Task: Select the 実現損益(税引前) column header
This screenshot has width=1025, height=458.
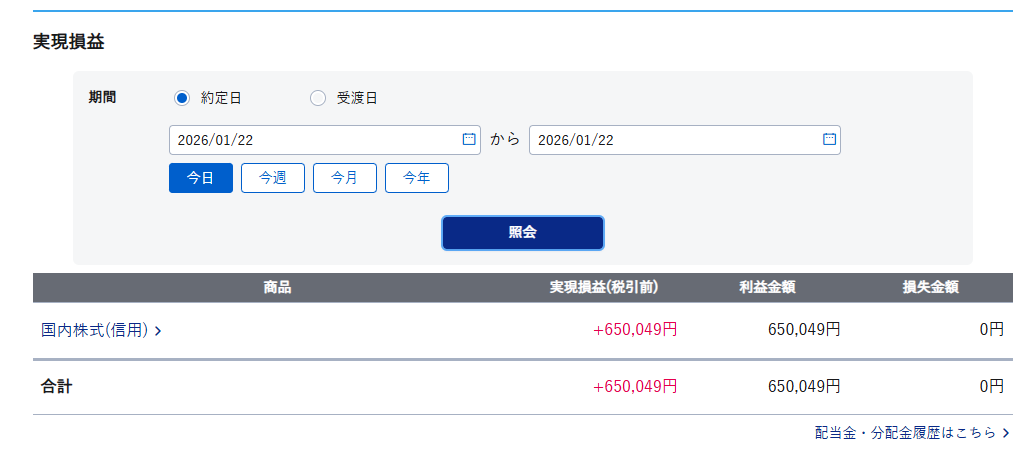Action: tap(604, 288)
